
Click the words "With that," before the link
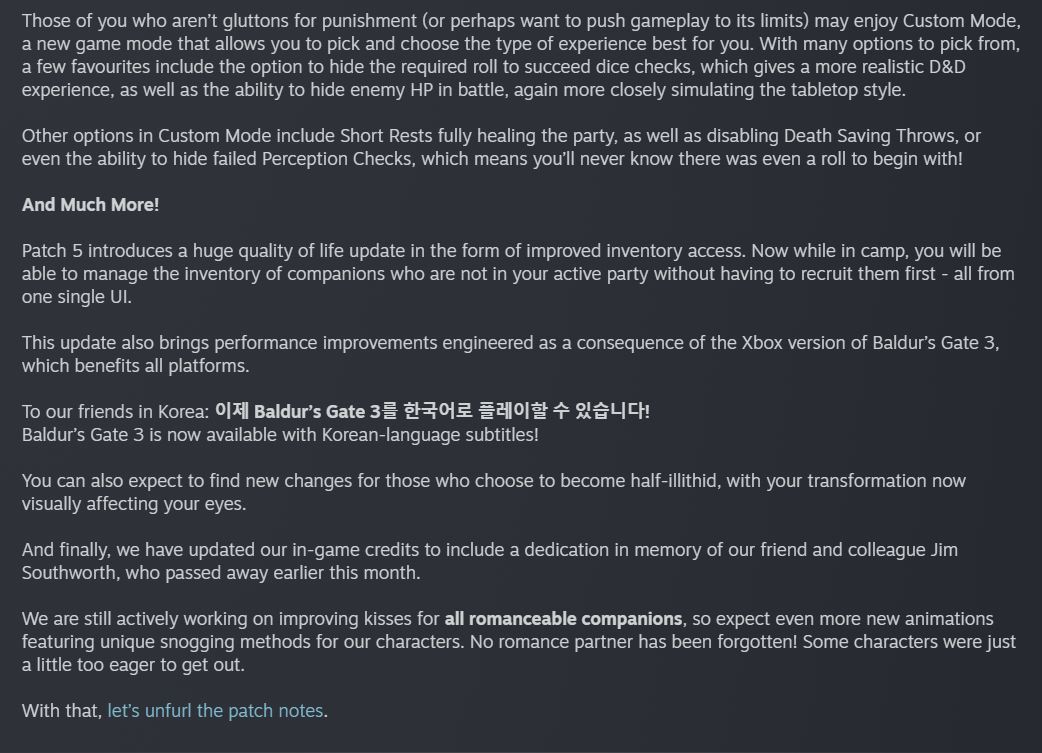pyautogui.click(x=62, y=711)
